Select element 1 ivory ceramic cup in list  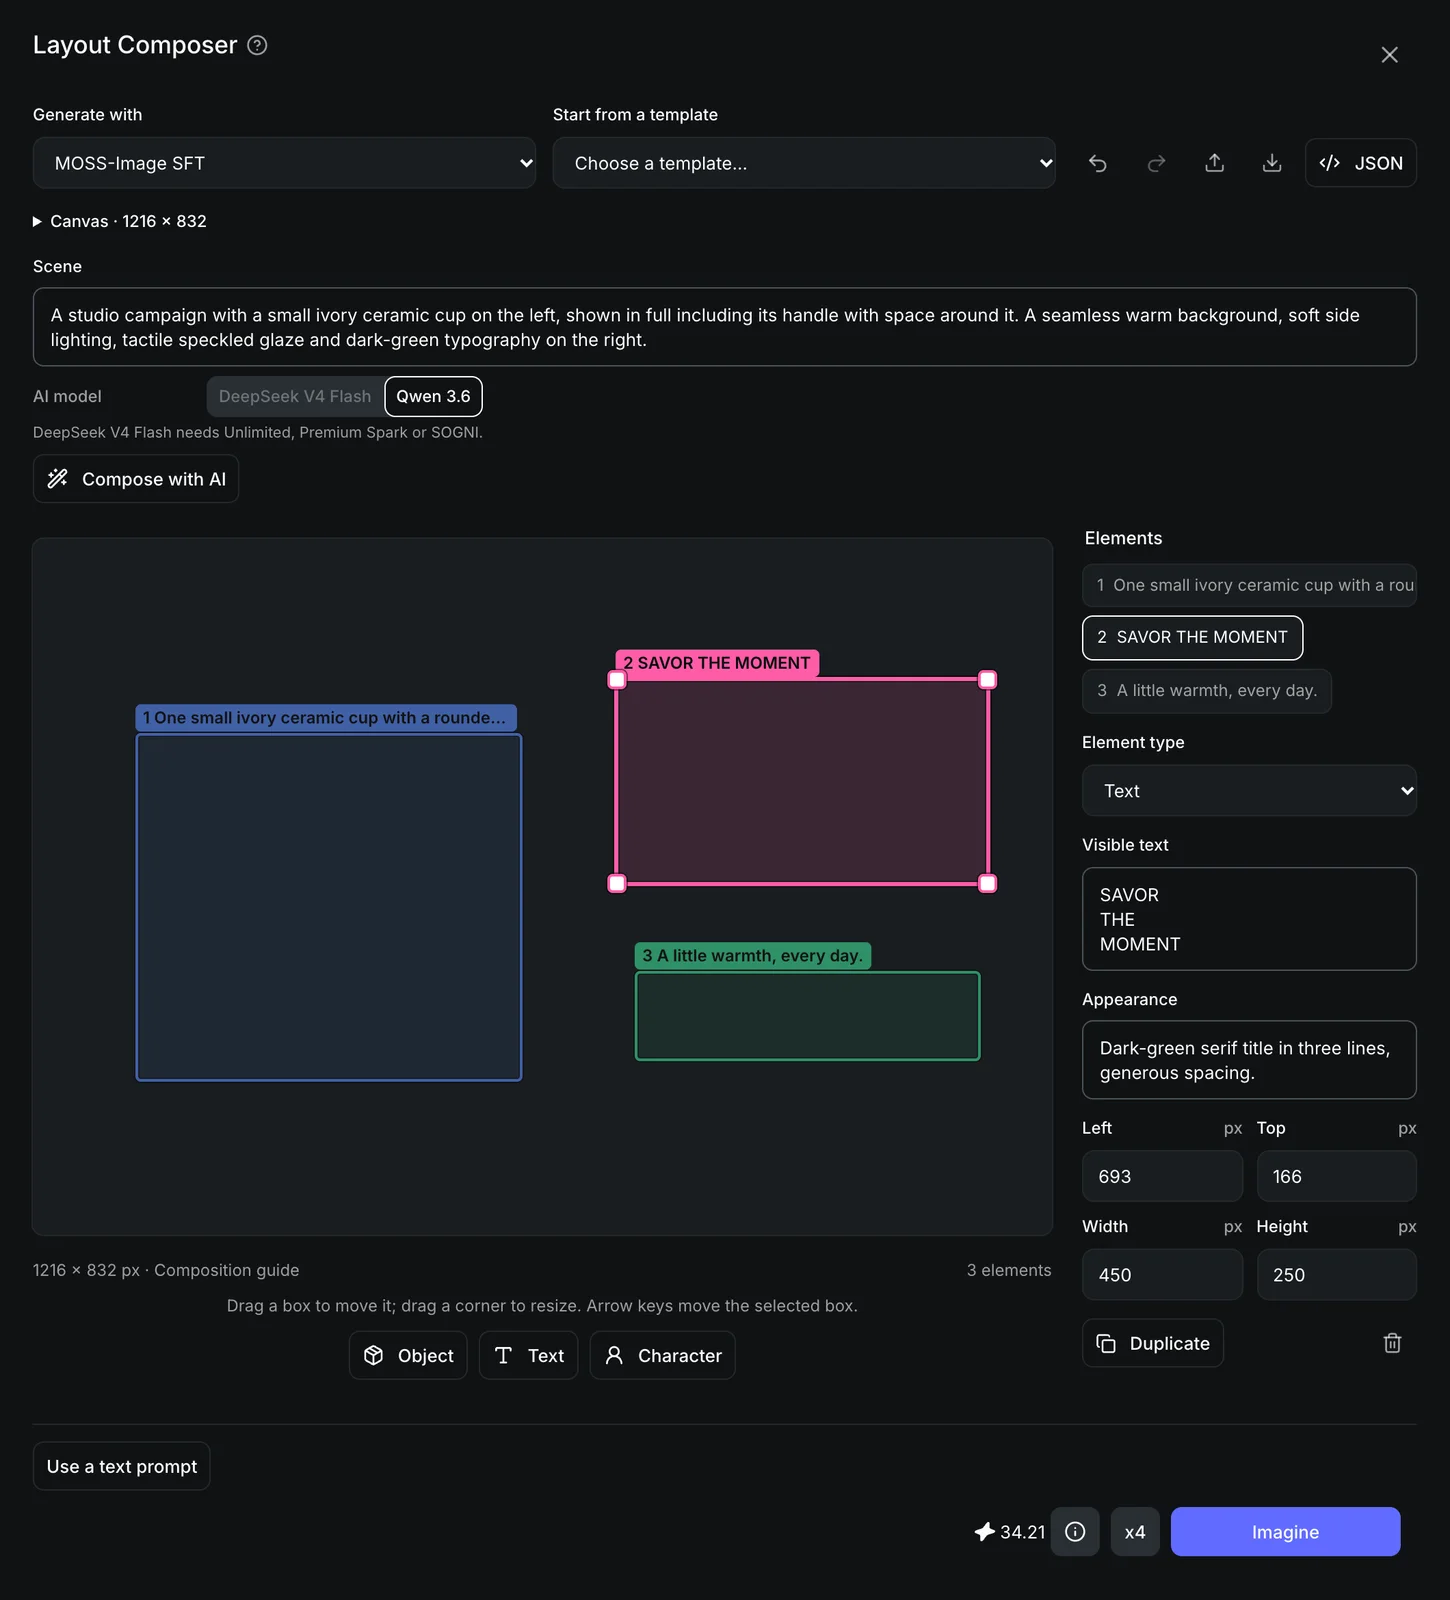(1249, 585)
